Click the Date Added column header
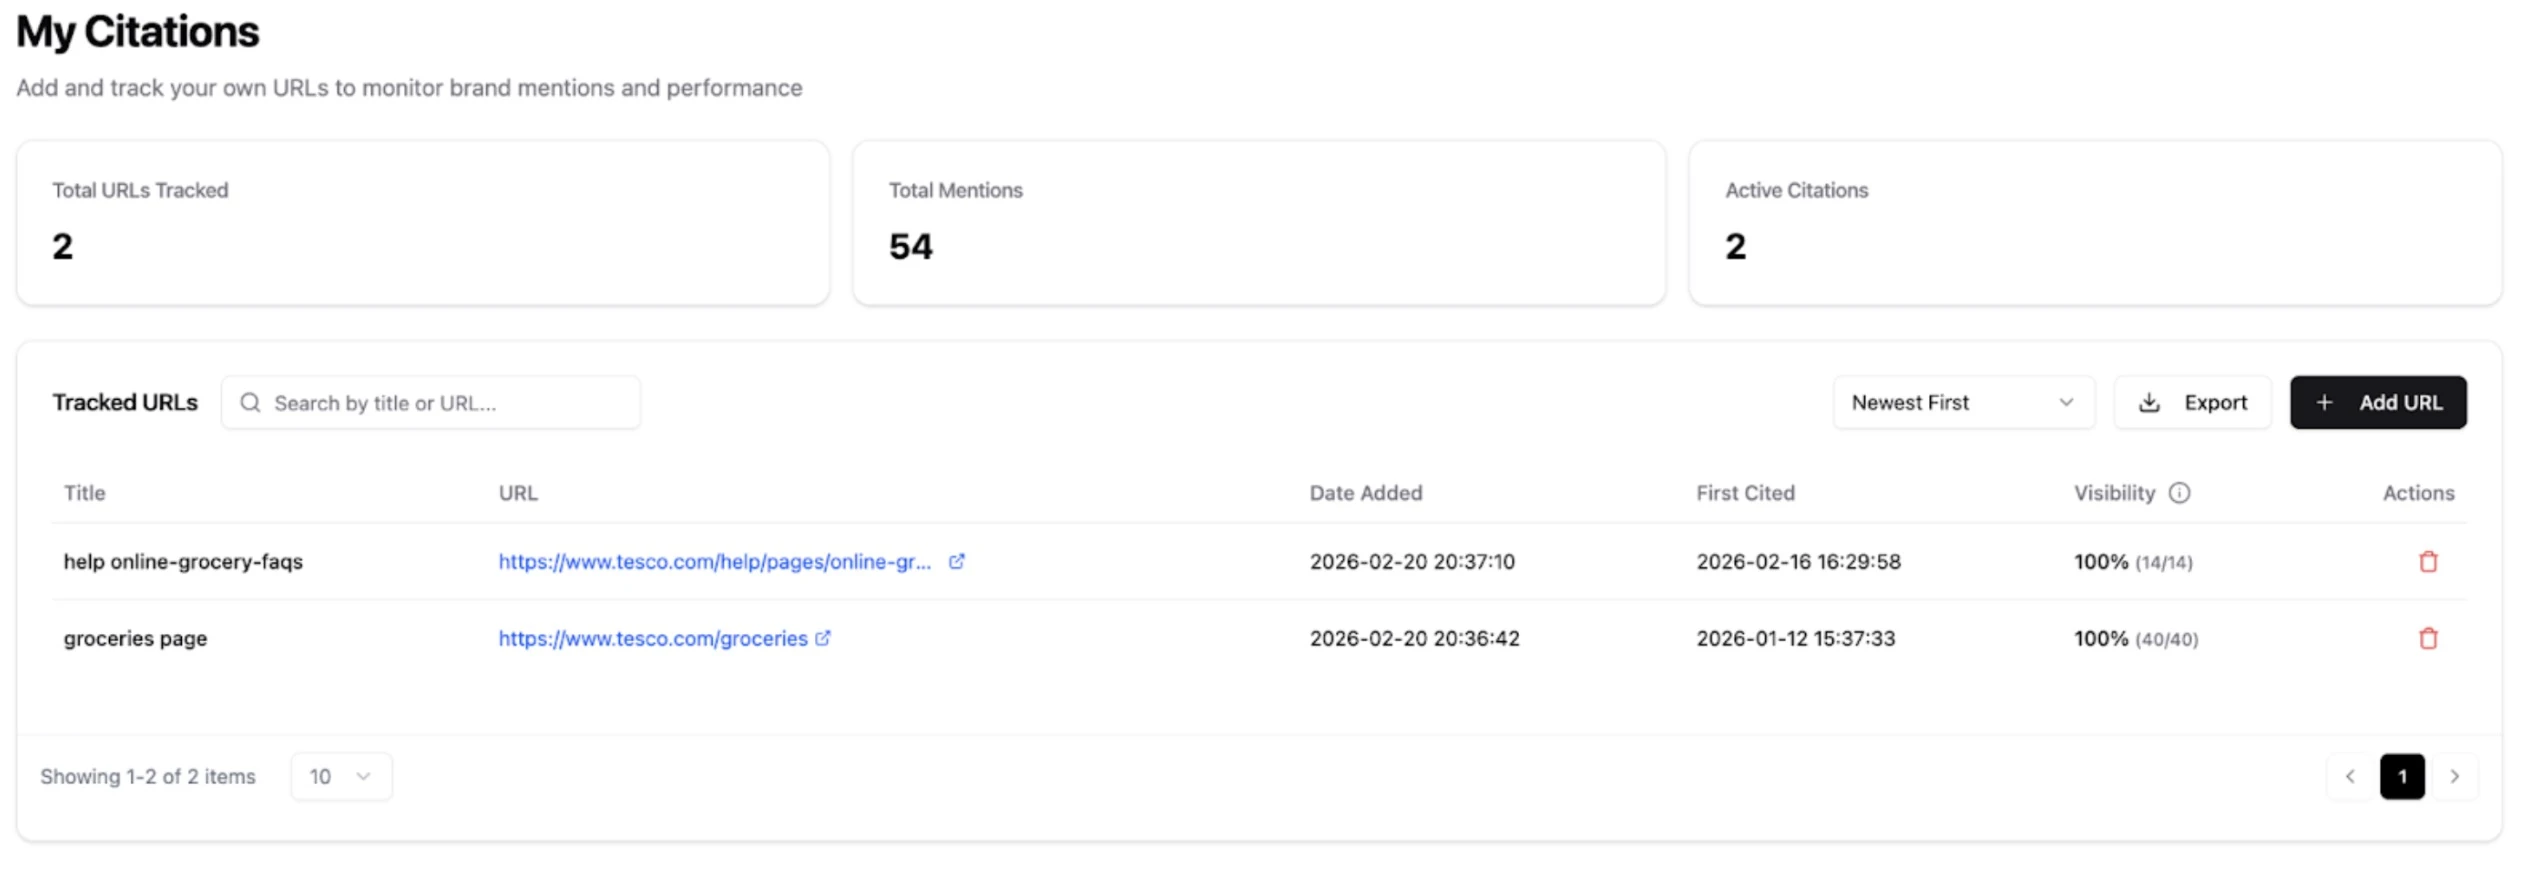 coord(1365,493)
